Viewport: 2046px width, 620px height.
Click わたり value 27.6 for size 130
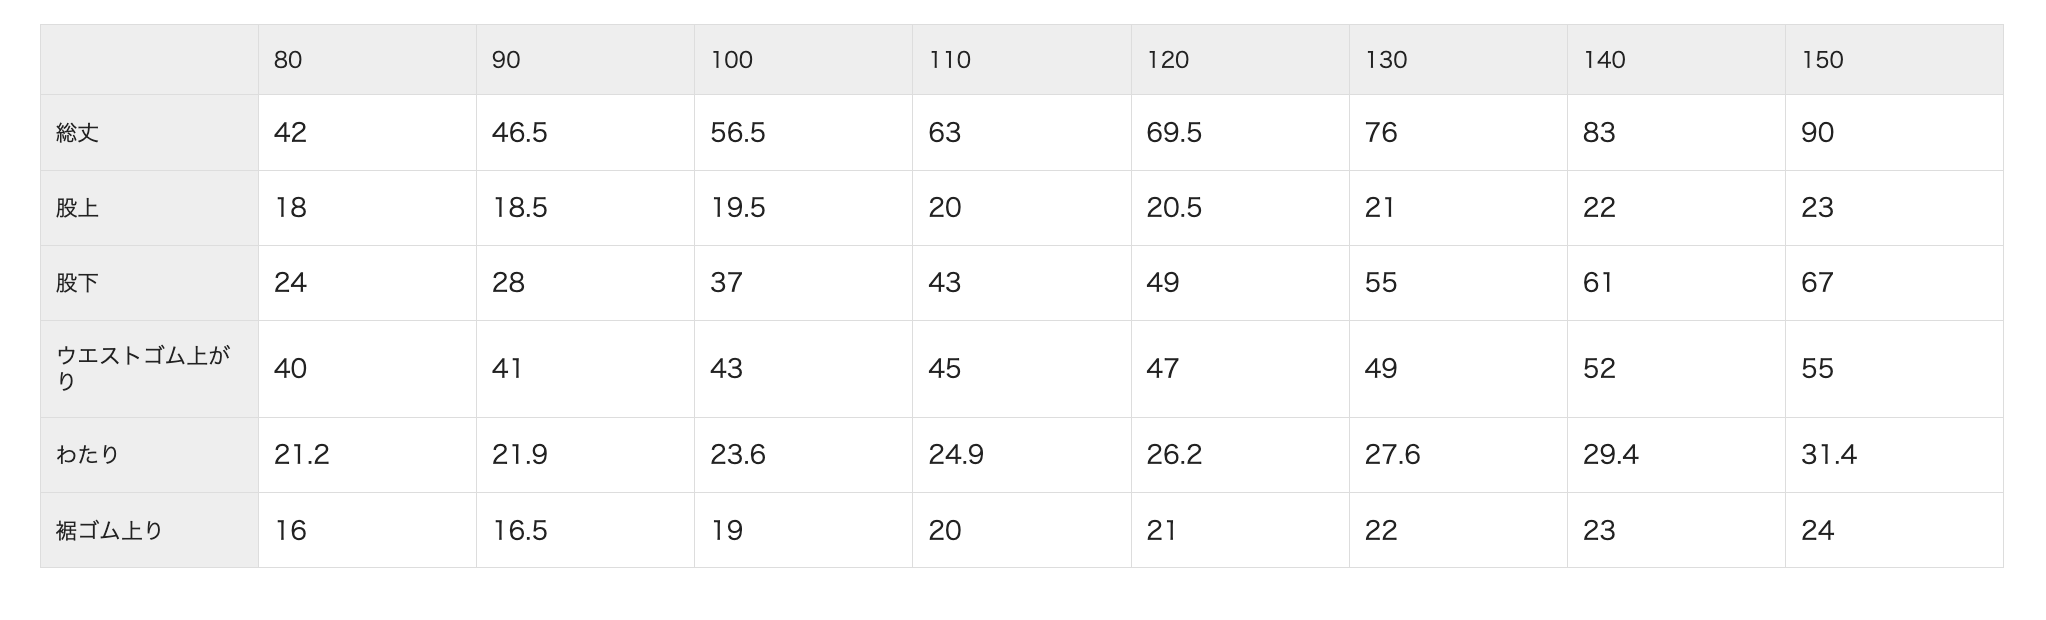1392,455
